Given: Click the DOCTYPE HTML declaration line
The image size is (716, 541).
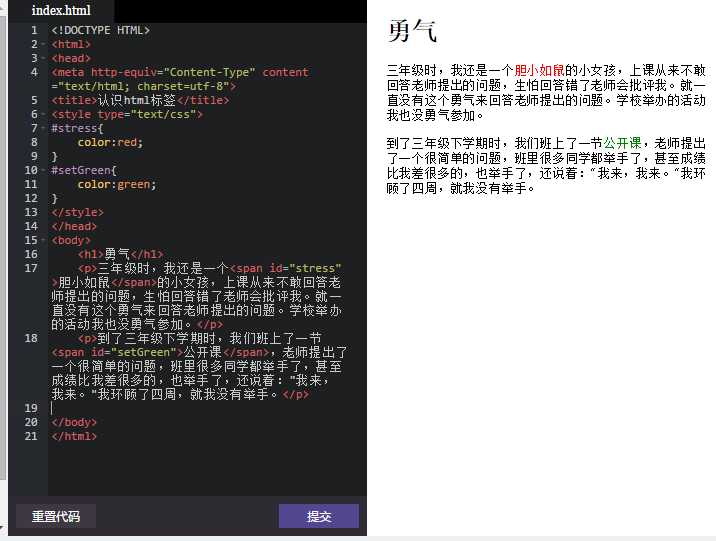Looking at the screenshot, I should pos(100,30).
